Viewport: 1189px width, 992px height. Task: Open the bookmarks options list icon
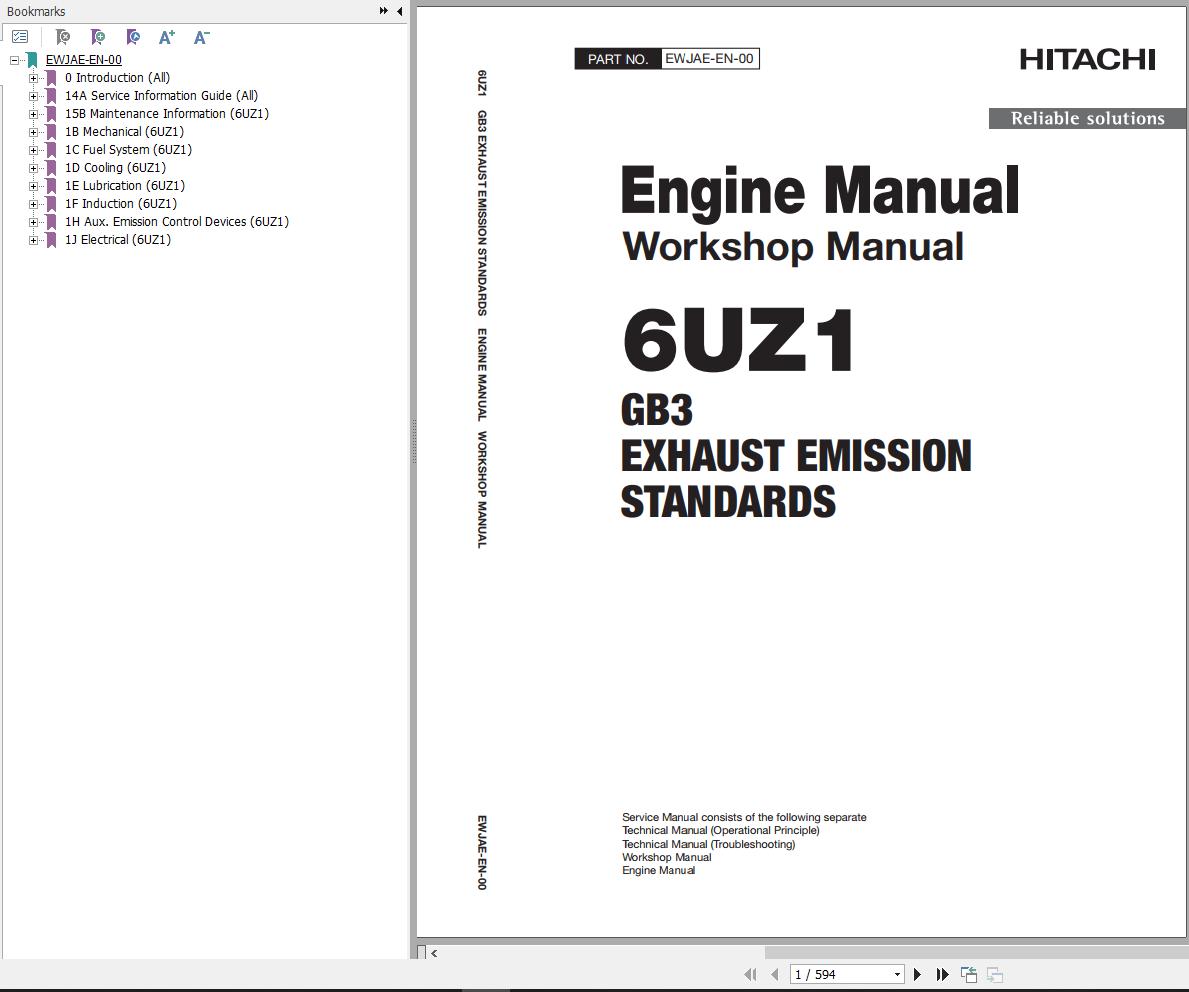(20, 36)
